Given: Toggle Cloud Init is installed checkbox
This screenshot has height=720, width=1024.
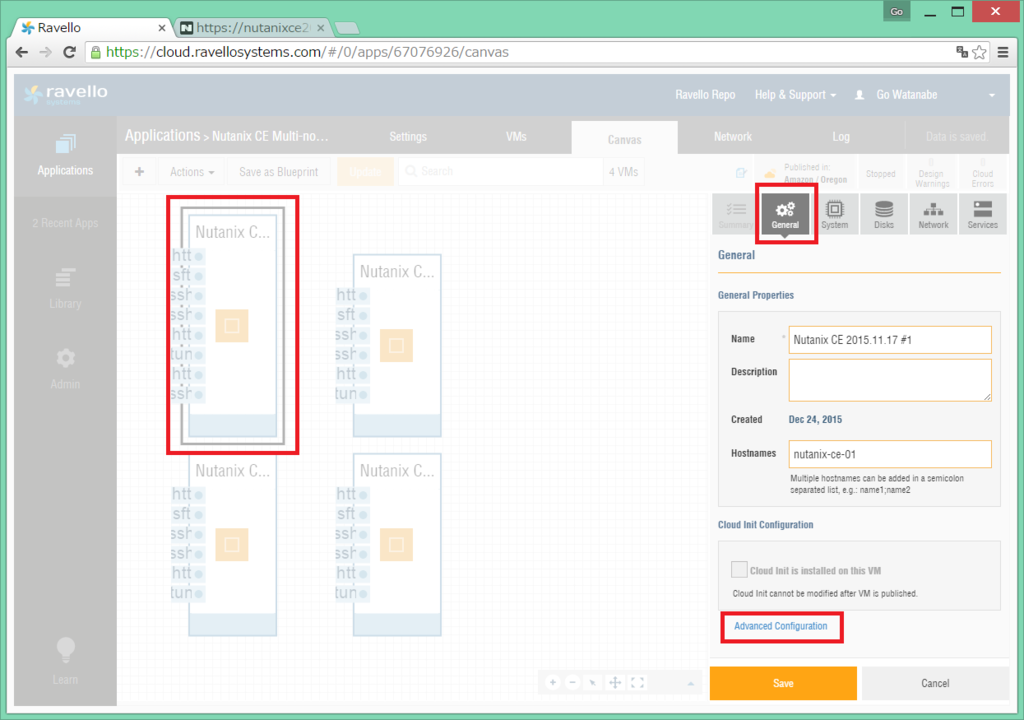Looking at the screenshot, I should [x=739, y=570].
